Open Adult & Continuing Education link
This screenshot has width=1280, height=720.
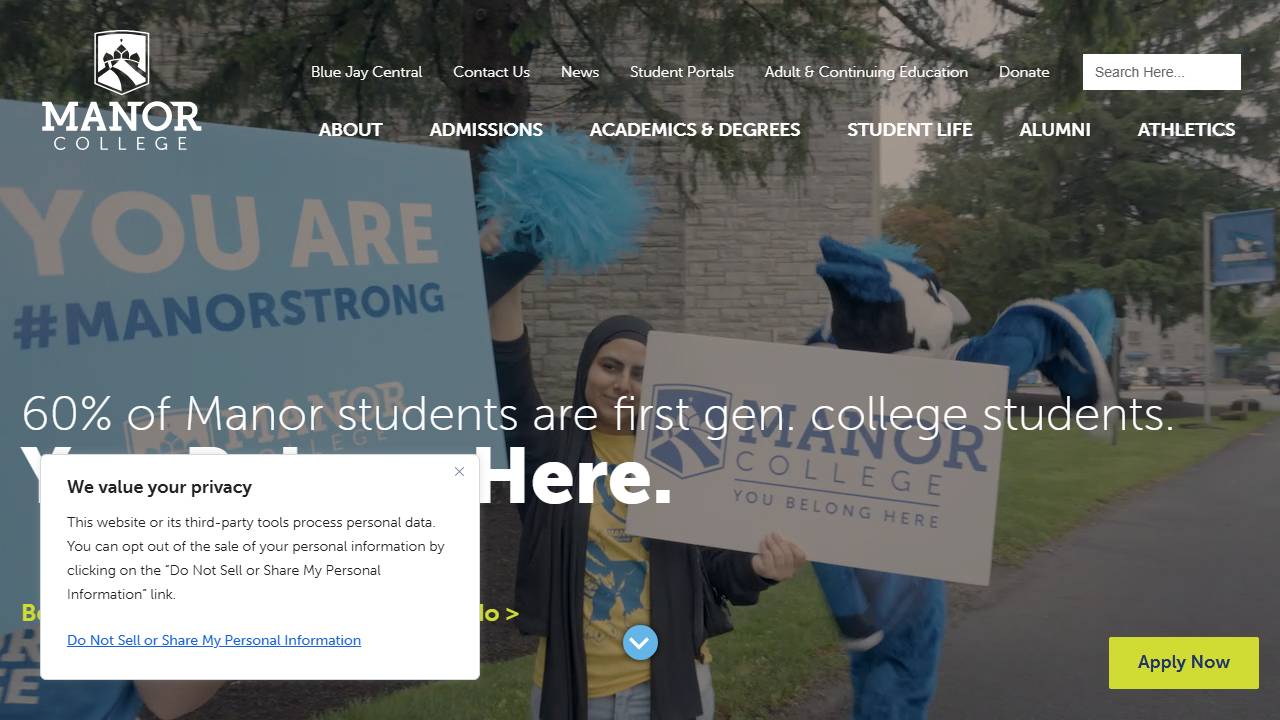pos(866,72)
